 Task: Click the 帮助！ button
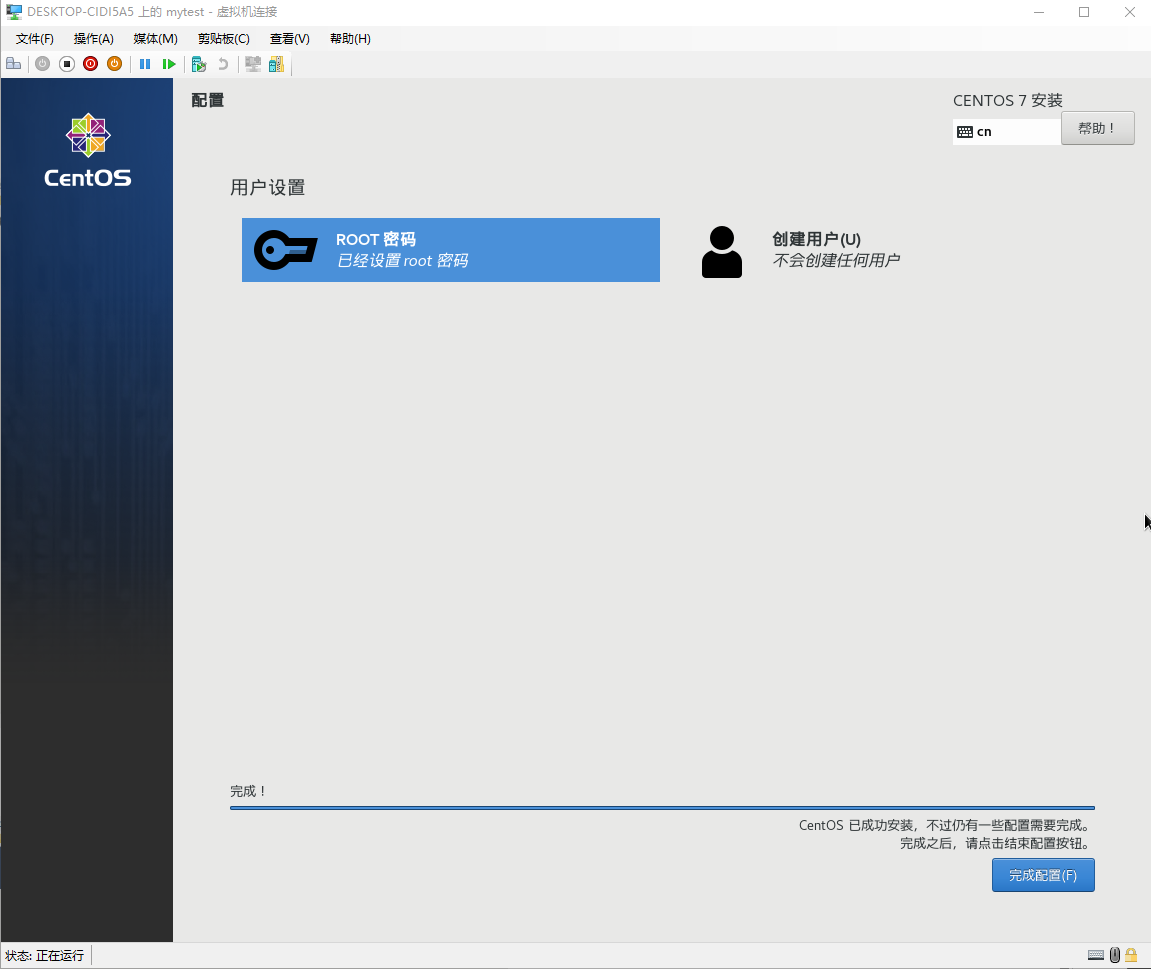coord(1097,128)
